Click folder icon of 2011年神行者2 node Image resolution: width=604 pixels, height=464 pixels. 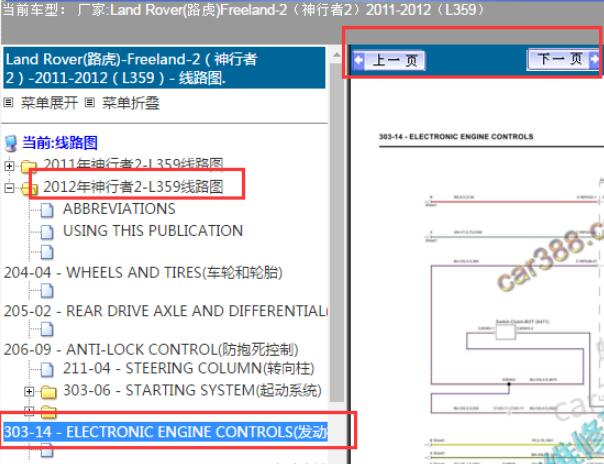click(x=29, y=166)
